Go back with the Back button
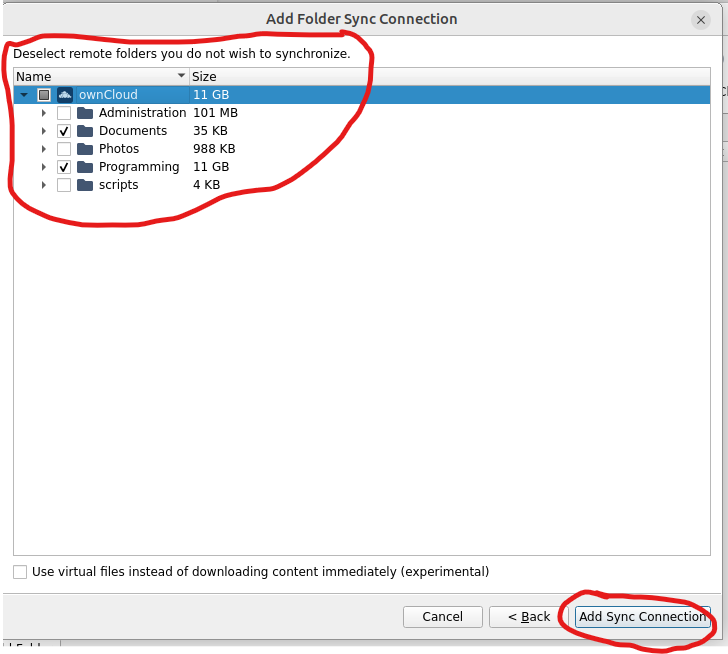 coord(529,617)
